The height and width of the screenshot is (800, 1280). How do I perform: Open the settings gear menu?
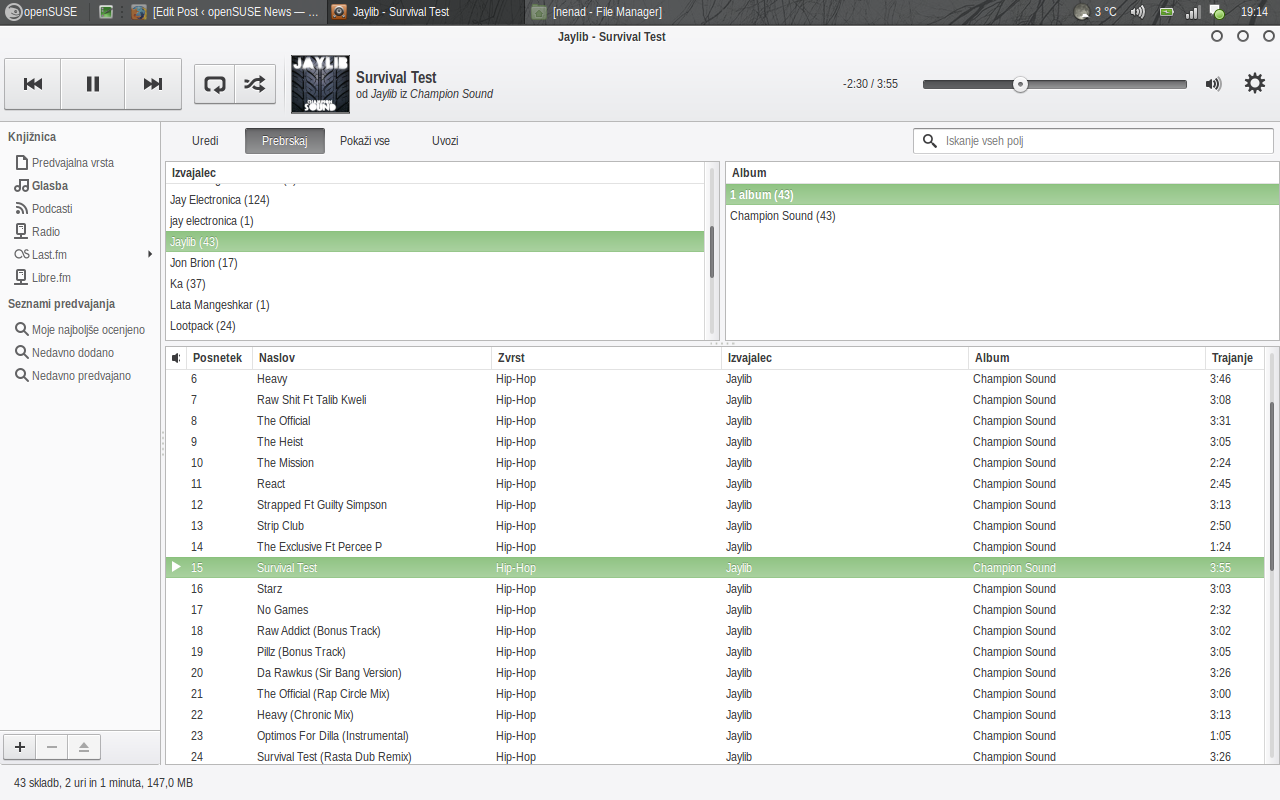[x=1255, y=83]
